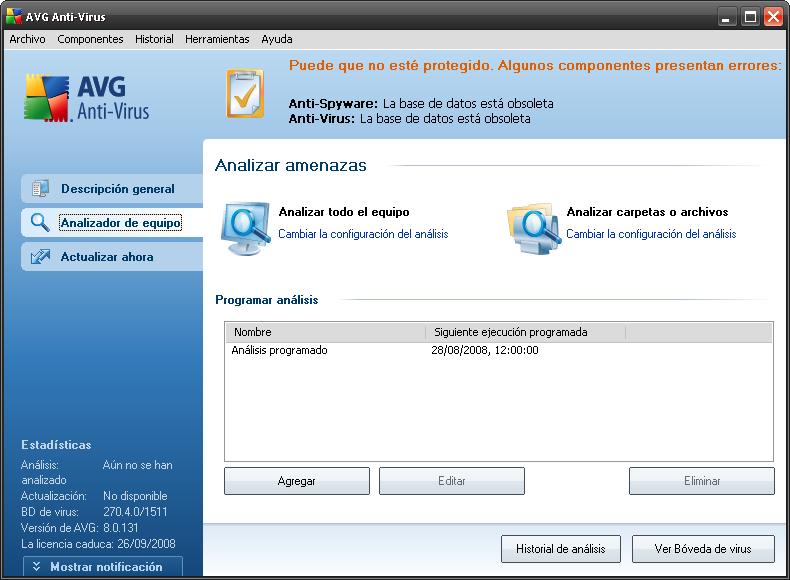790x580 pixels.
Task: Click the orange protection warning headline
Action: pos(535,66)
